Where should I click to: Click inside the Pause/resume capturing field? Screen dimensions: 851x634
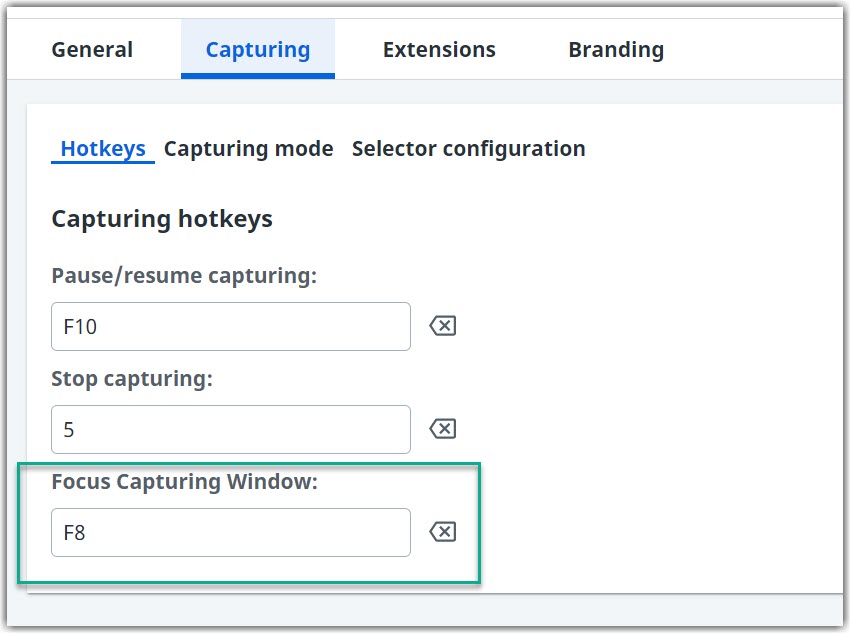click(x=230, y=326)
